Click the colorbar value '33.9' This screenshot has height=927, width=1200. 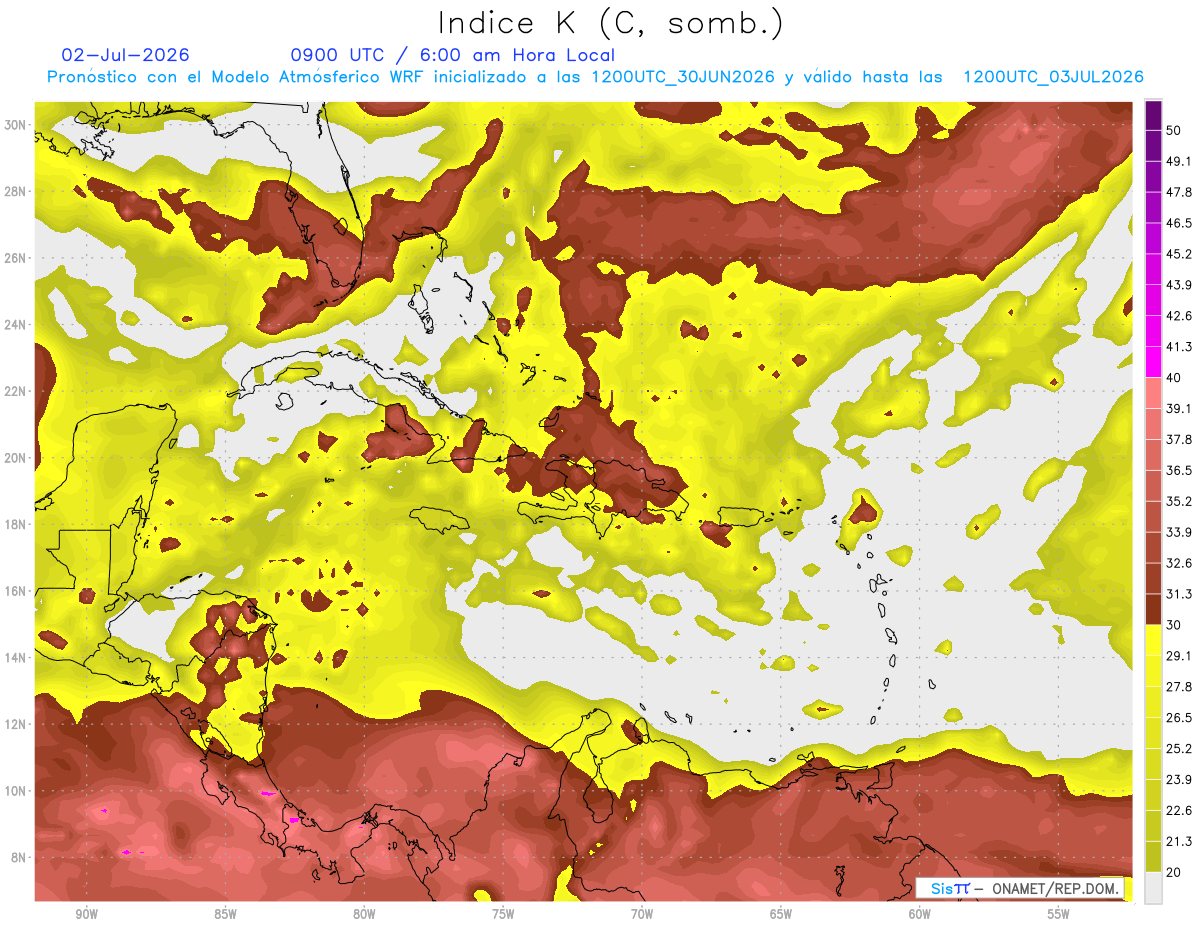(1178, 532)
